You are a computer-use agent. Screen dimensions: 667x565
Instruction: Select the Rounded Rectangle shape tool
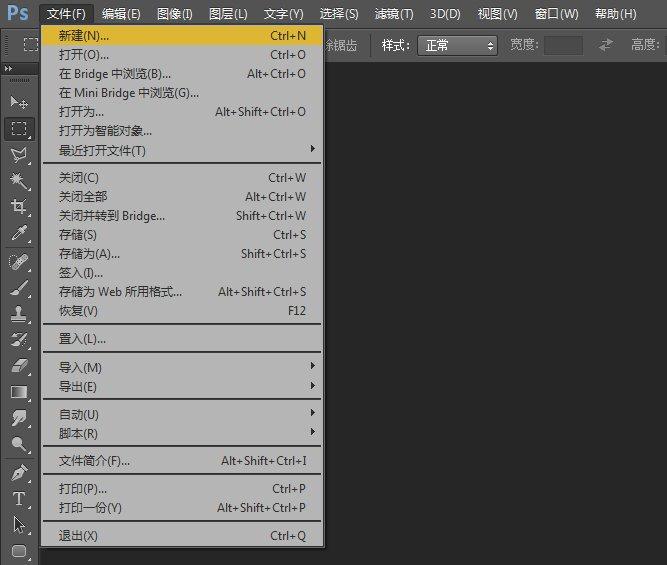(x=19, y=551)
